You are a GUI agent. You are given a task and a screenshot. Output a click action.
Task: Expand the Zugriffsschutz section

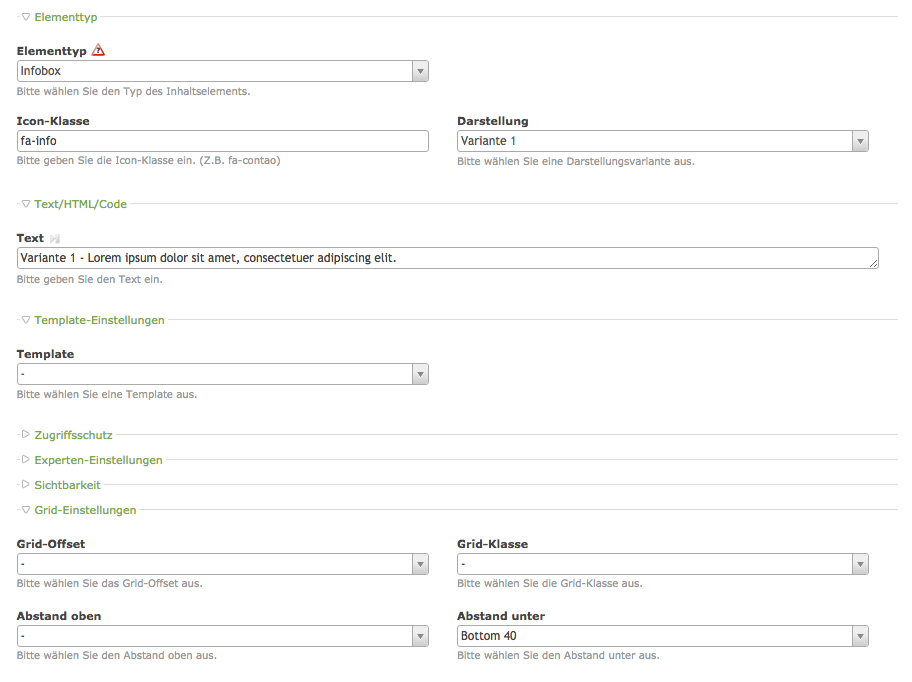(73, 435)
